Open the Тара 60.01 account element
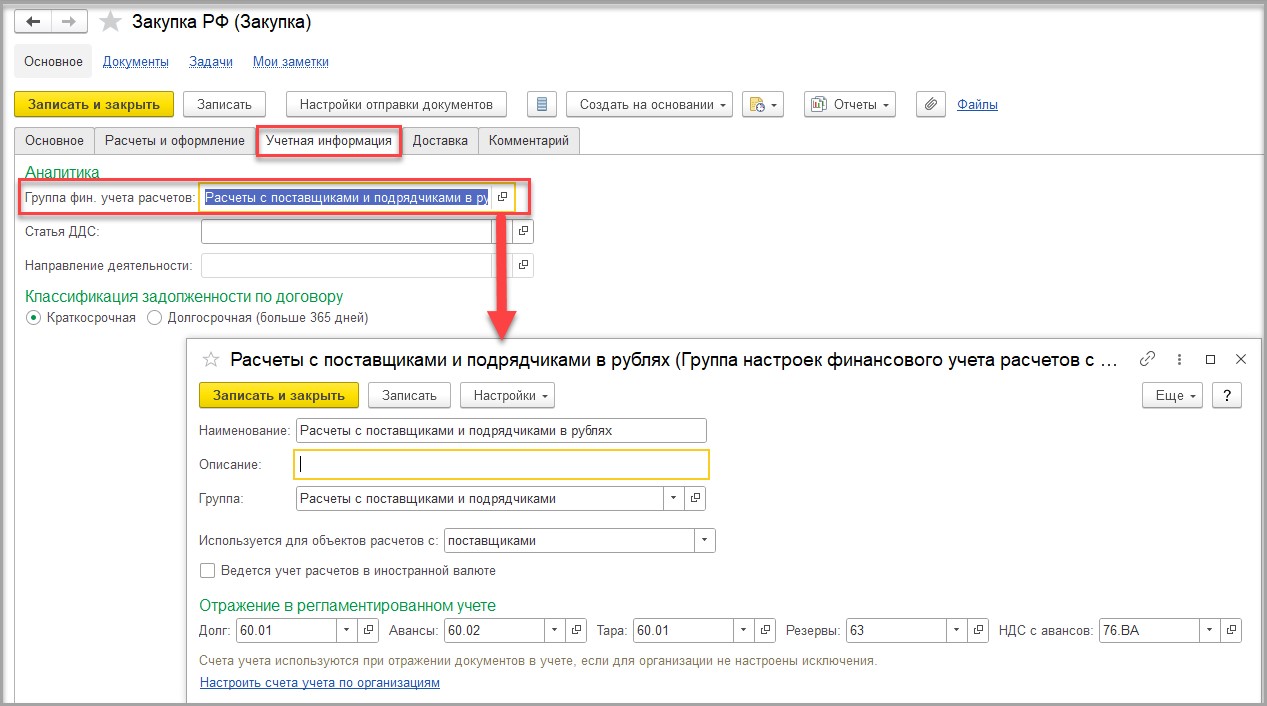Image resolution: width=1267 pixels, height=706 pixels. point(766,630)
